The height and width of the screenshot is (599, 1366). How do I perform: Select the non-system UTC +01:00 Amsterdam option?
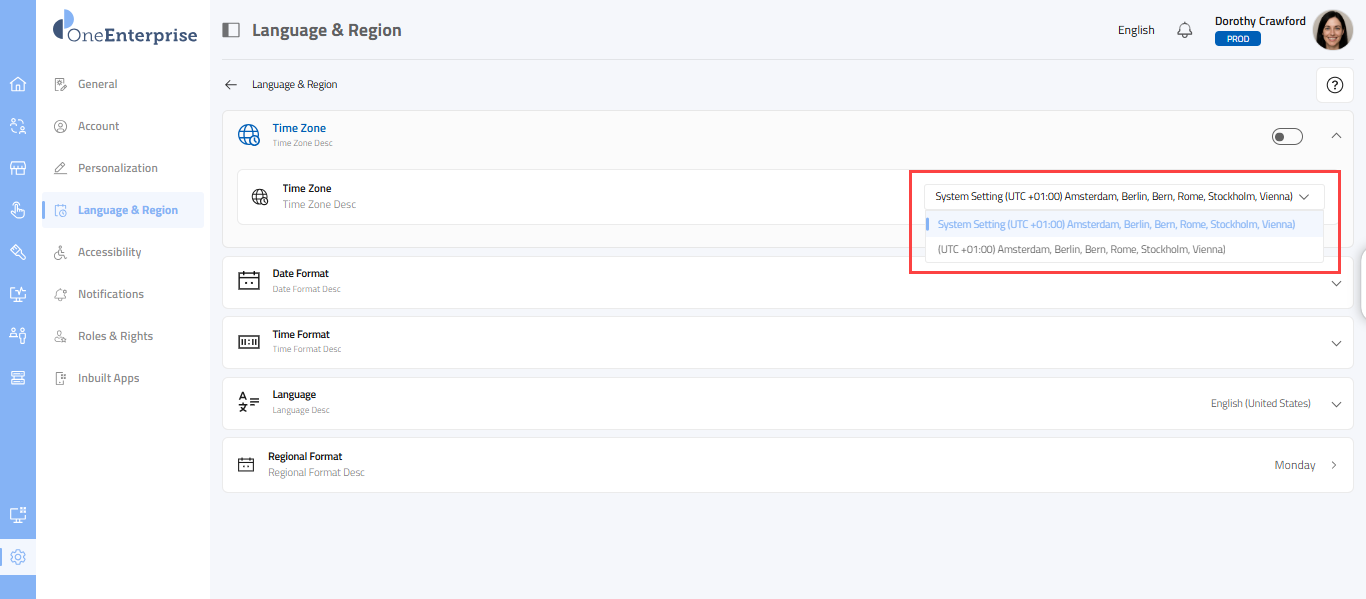coord(1081,249)
